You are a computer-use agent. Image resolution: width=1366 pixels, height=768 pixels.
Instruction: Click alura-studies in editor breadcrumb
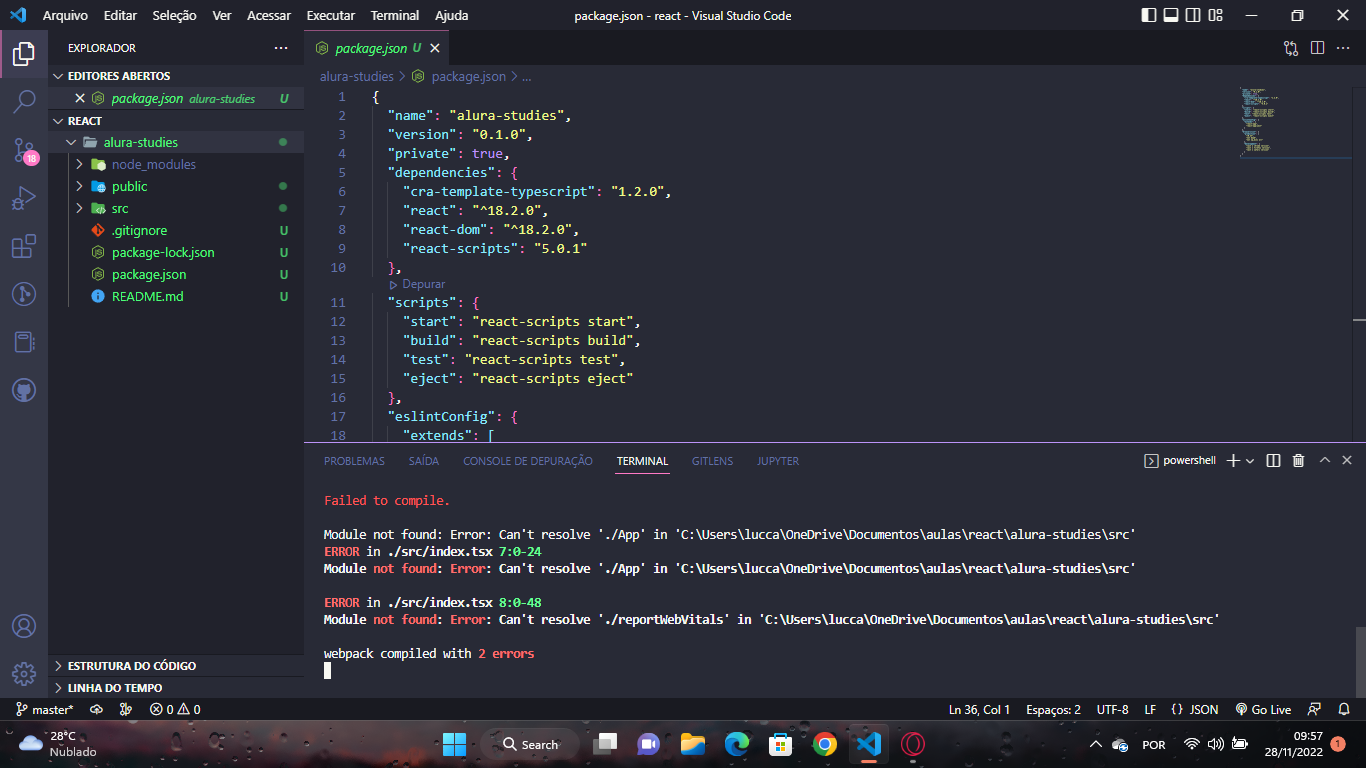[x=357, y=76]
